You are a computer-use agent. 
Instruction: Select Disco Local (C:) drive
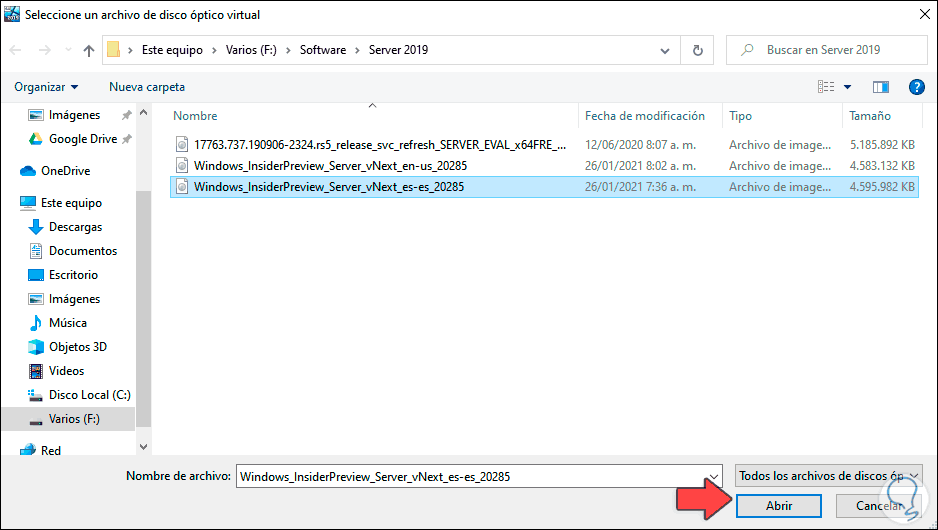[90, 395]
